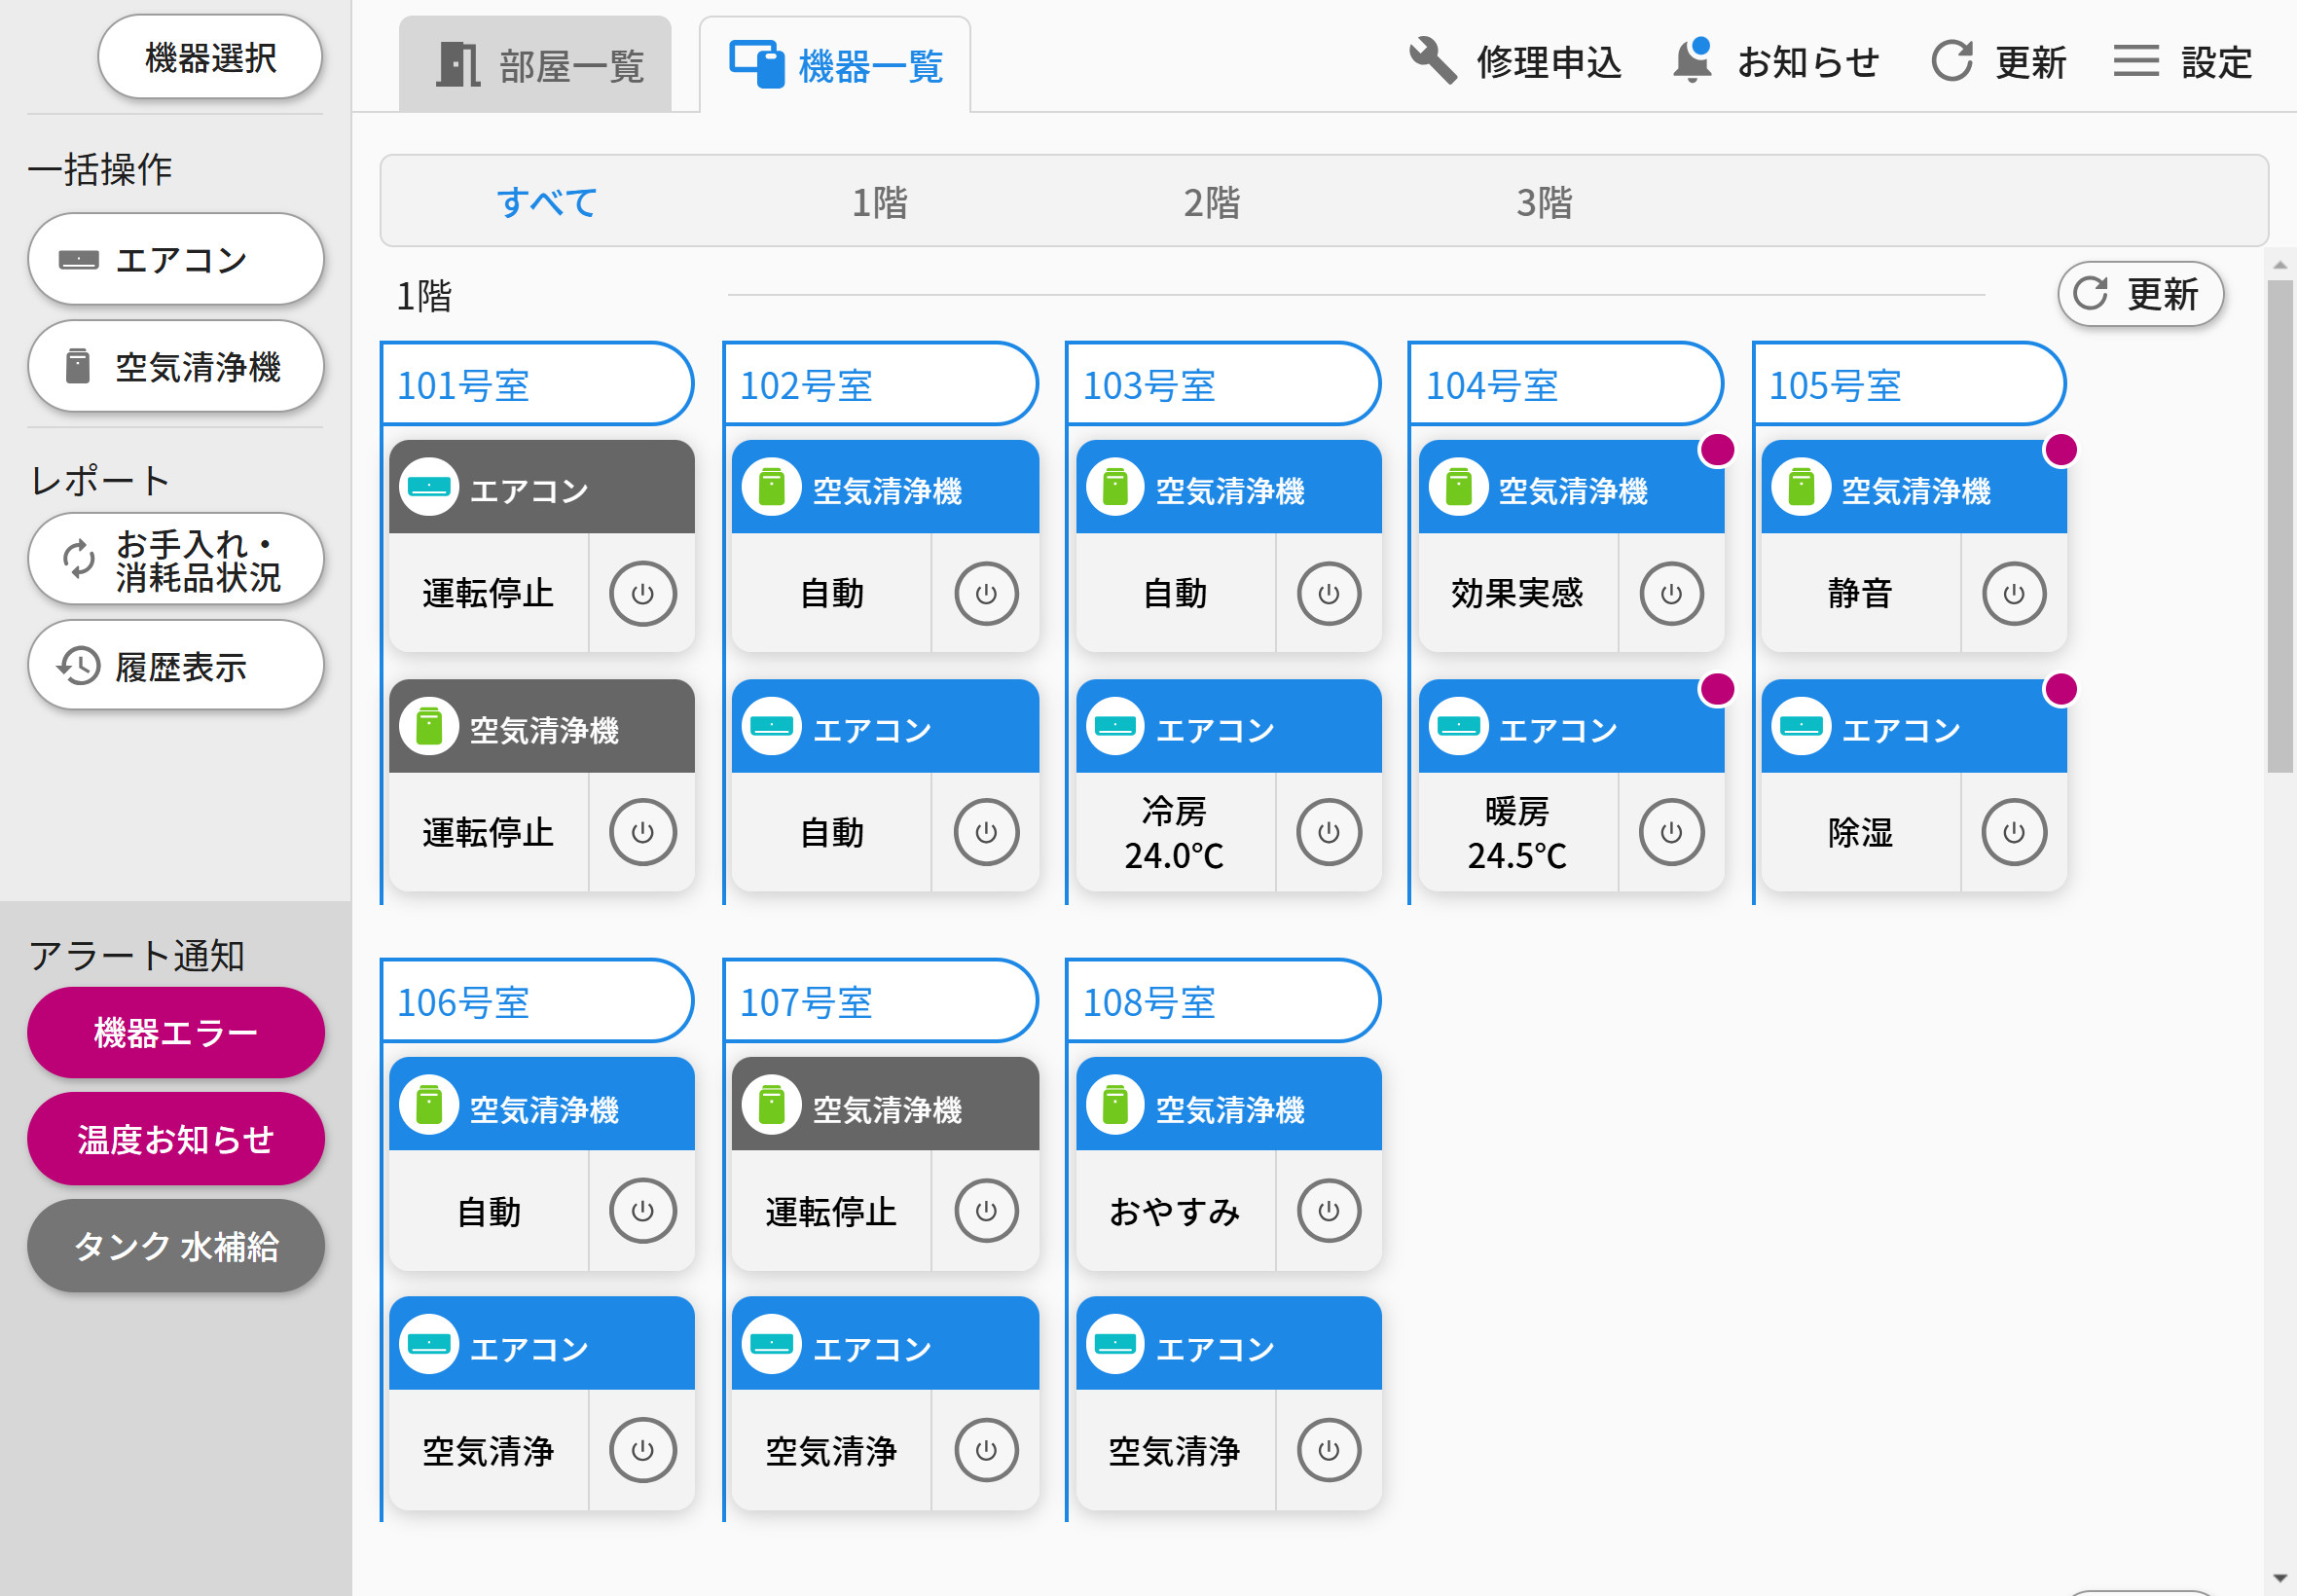This screenshot has width=2297, height=1596.
Task: Click the refresh icon in the top bar
Action: [1954, 60]
